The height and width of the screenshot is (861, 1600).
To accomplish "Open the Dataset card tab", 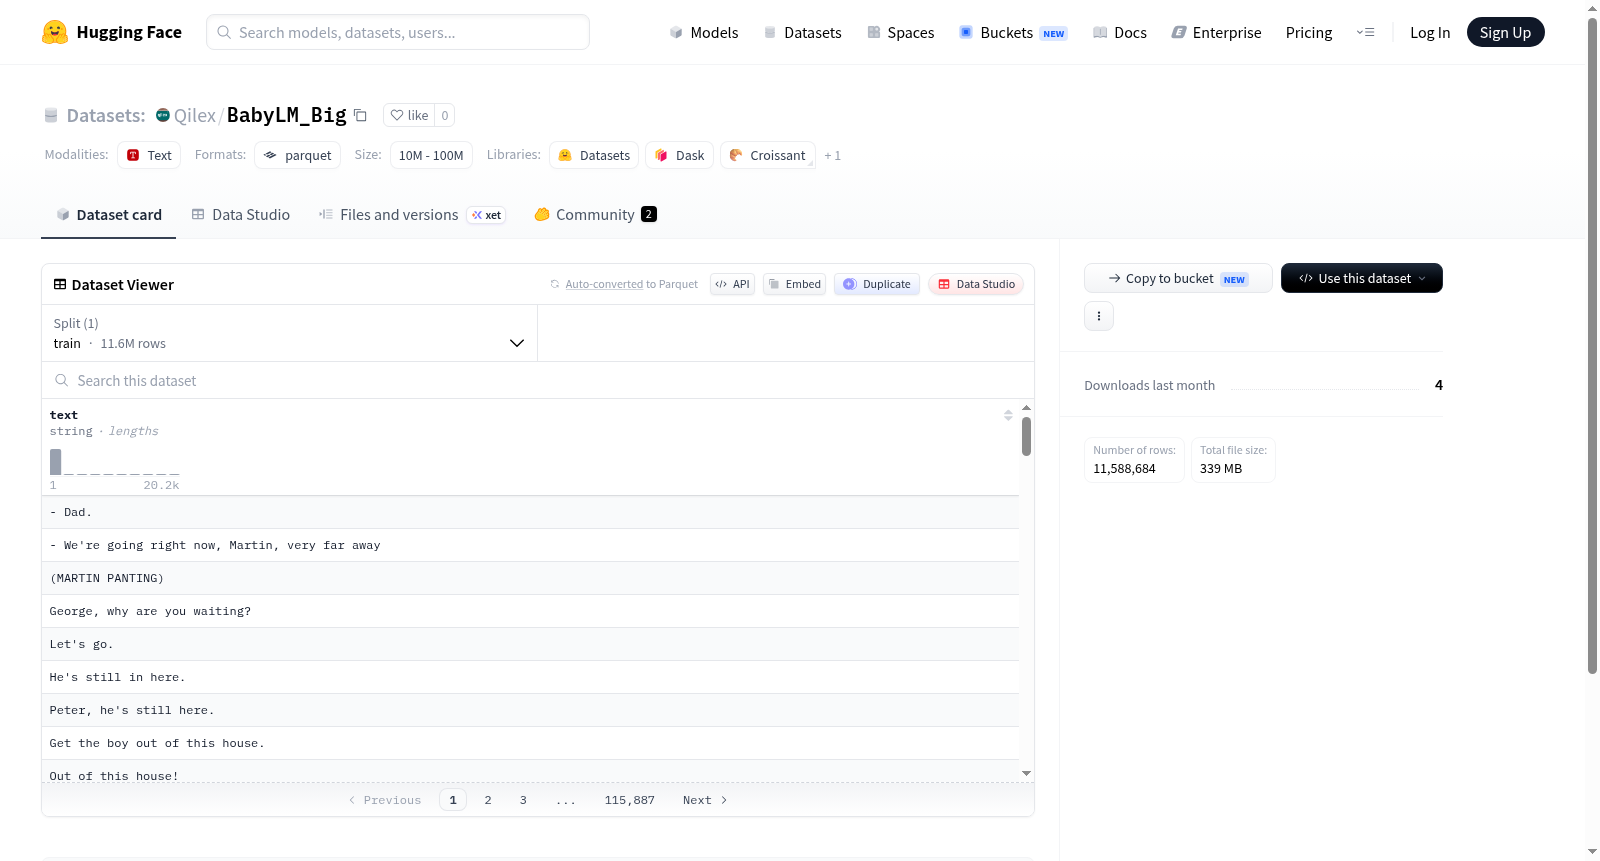I will click(108, 215).
